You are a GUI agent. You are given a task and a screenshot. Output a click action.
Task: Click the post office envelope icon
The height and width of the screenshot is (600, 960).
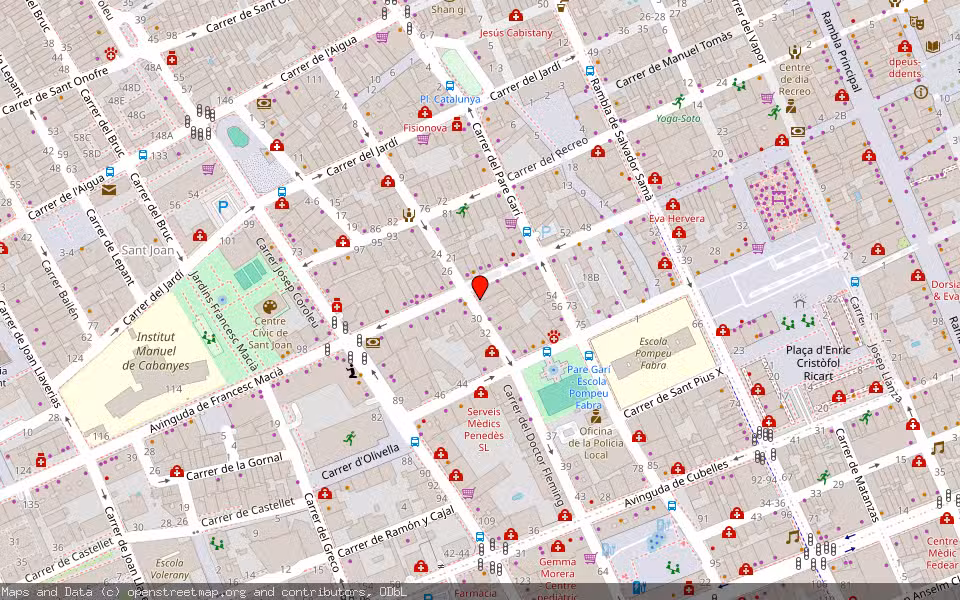tap(109, 190)
